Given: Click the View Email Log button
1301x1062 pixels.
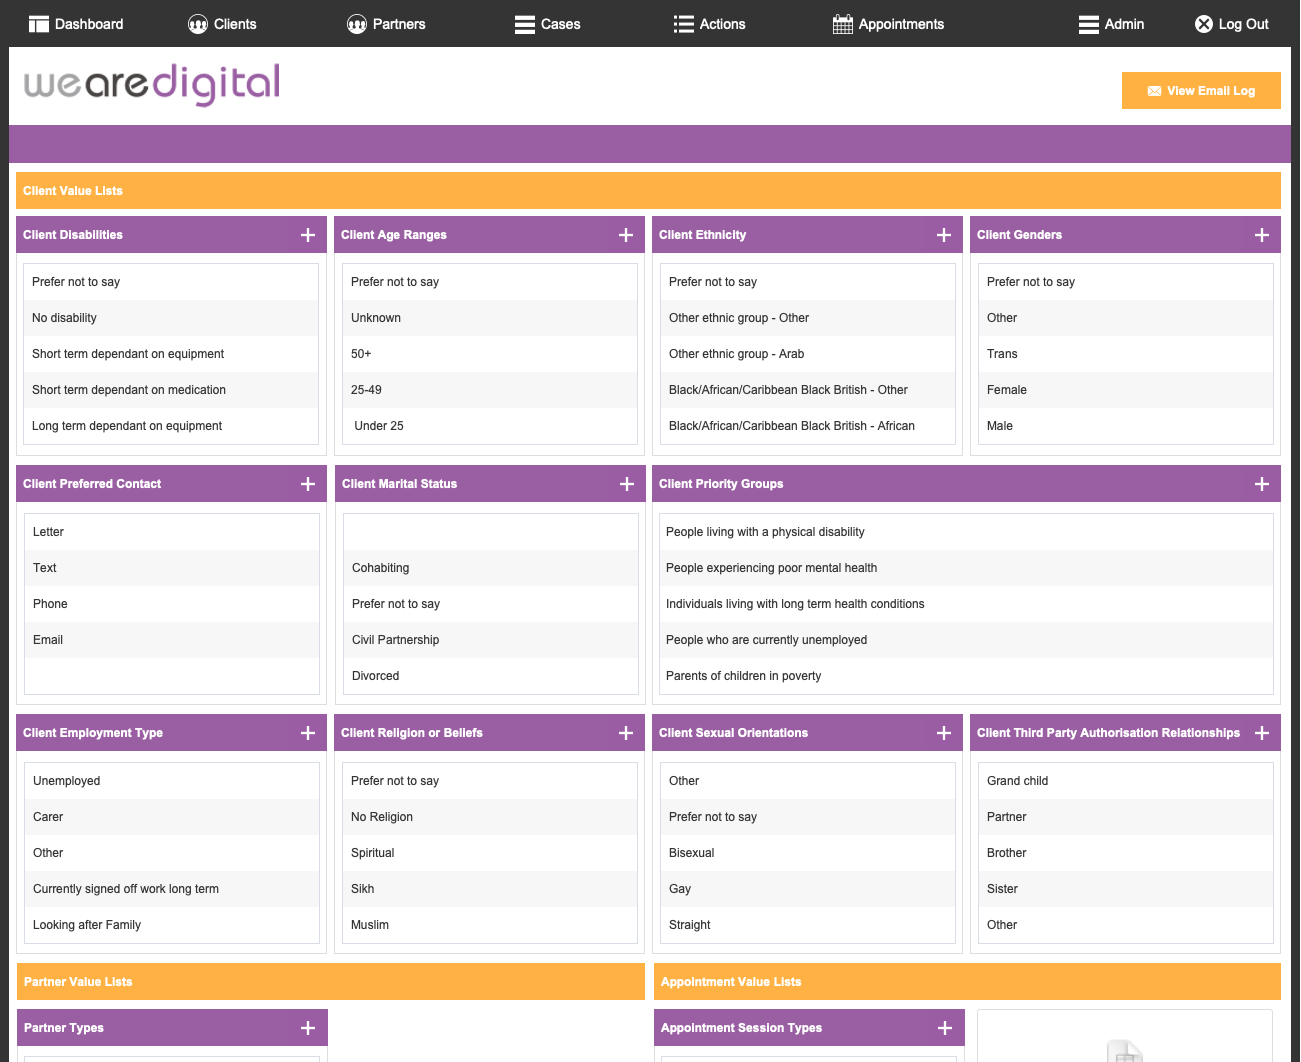Looking at the screenshot, I should 1201,90.
